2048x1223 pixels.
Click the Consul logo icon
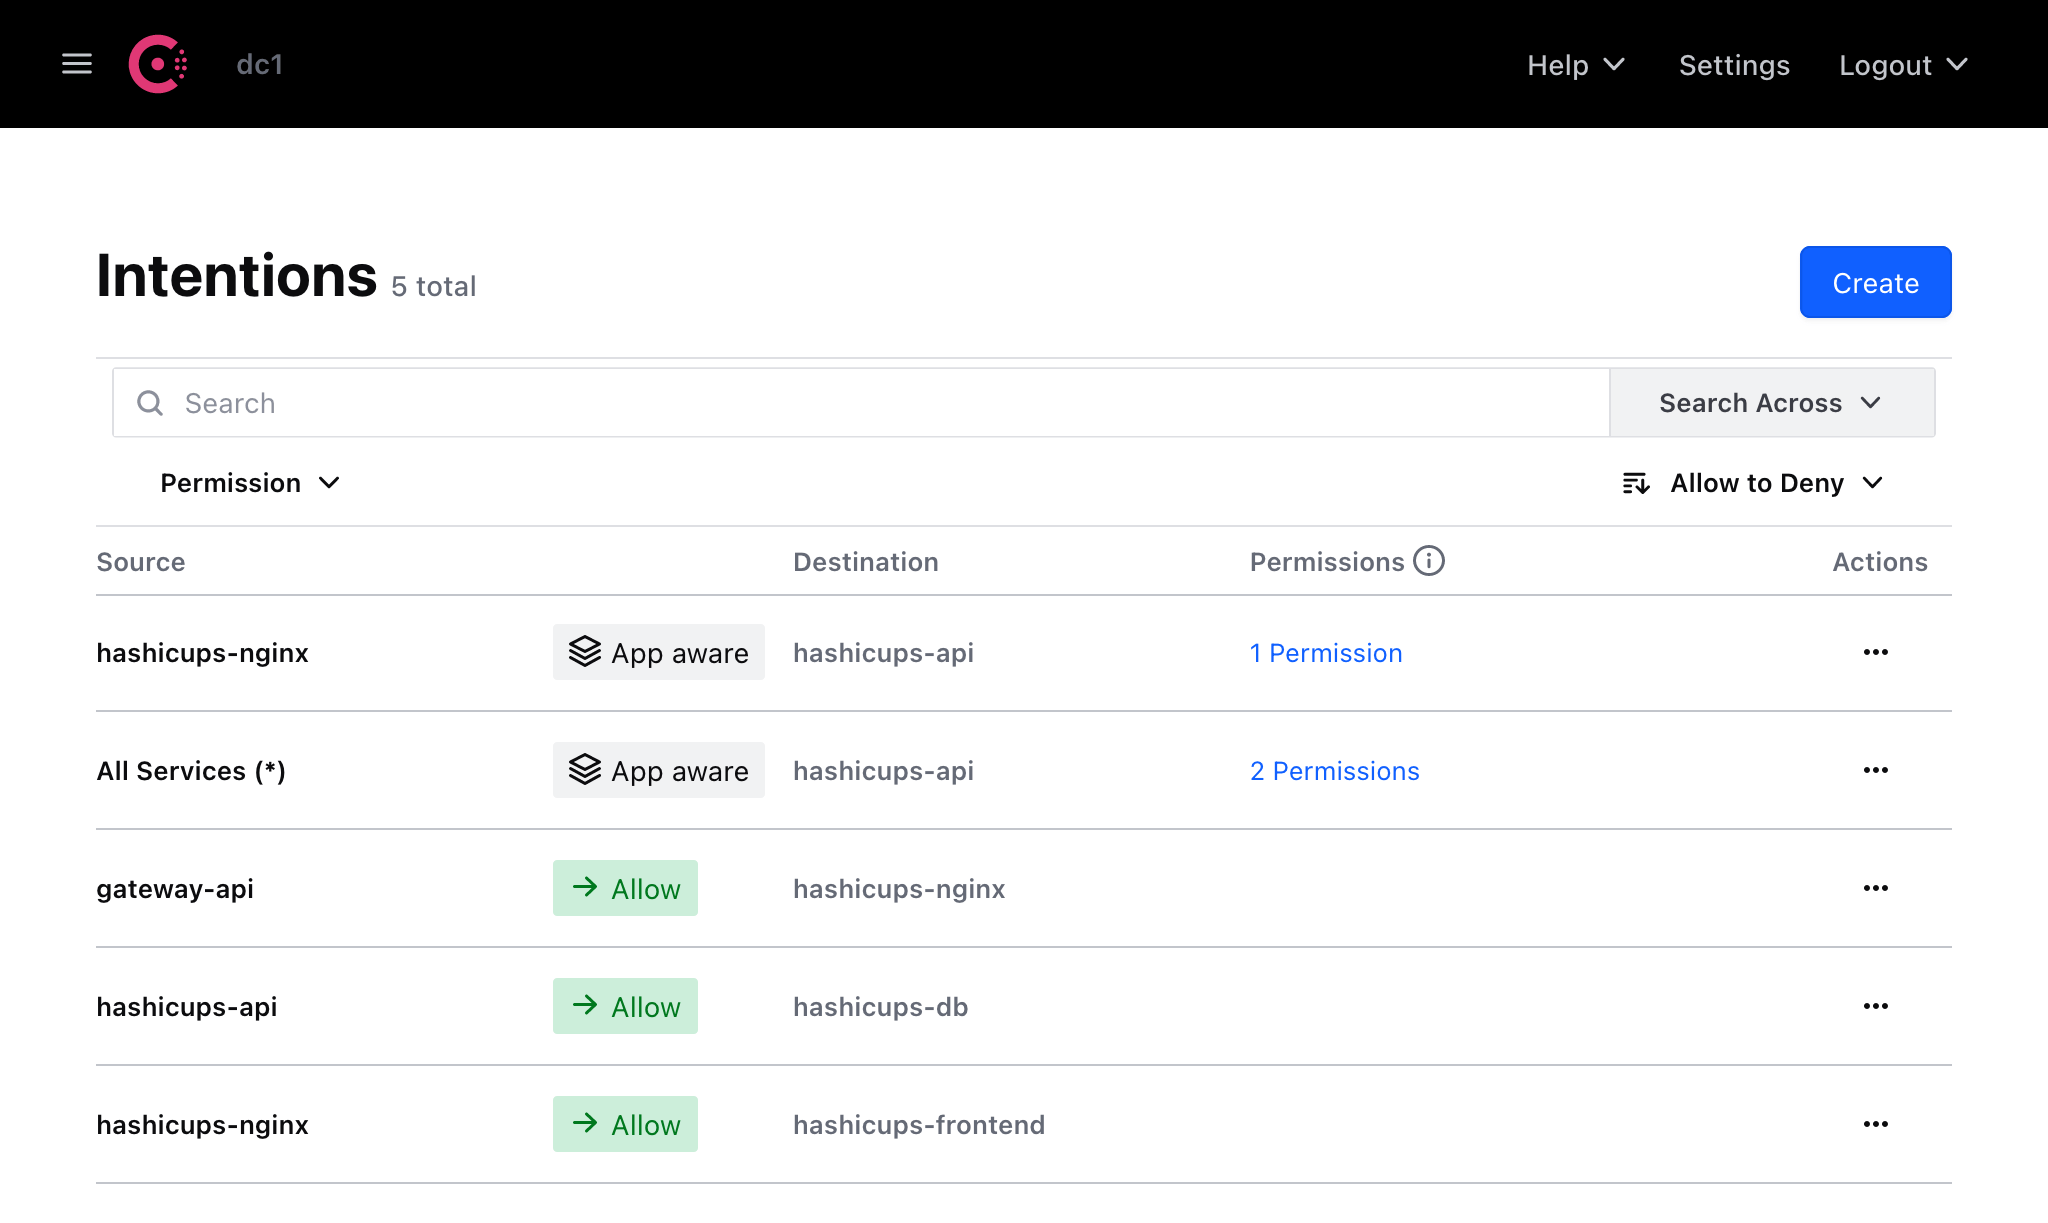pyautogui.click(x=158, y=64)
